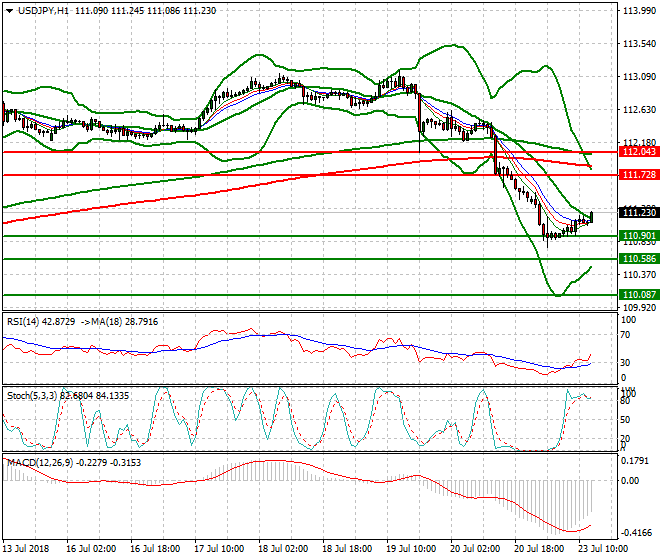Select the green 110.087 support level label
Viewport: 660px width, 560px height.
point(638,295)
